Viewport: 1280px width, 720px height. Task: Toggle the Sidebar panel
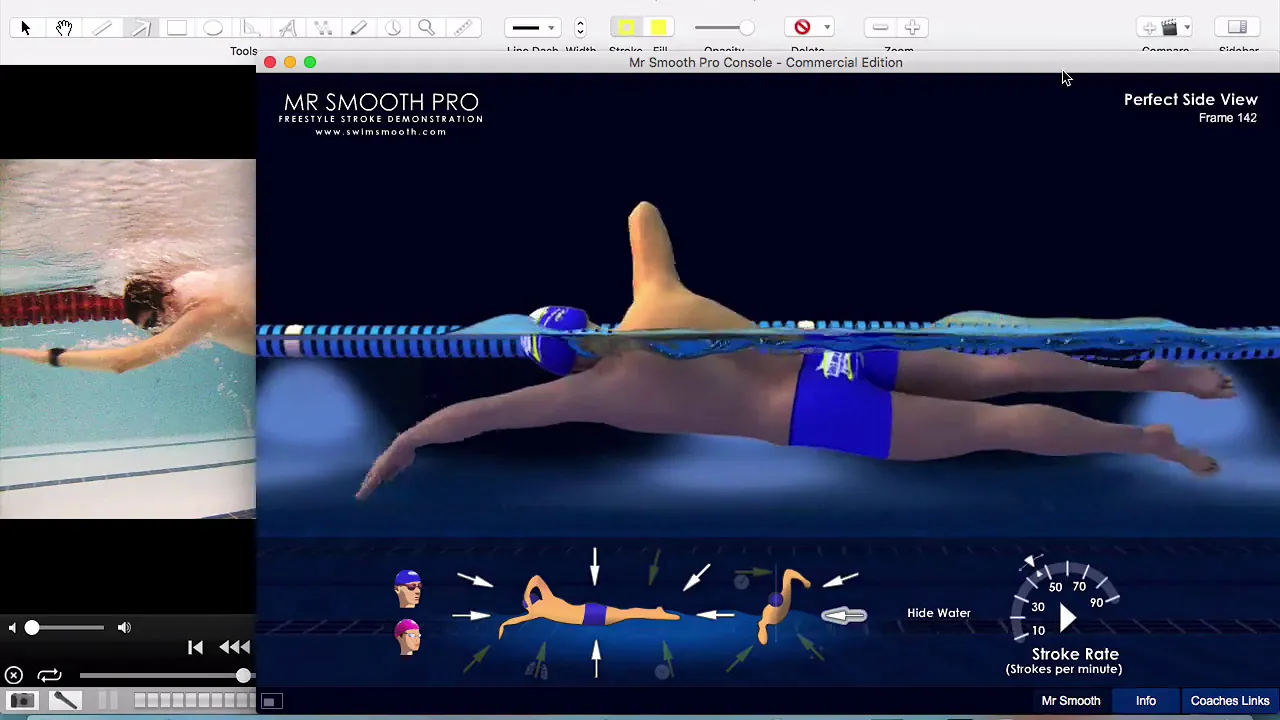click(1237, 28)
